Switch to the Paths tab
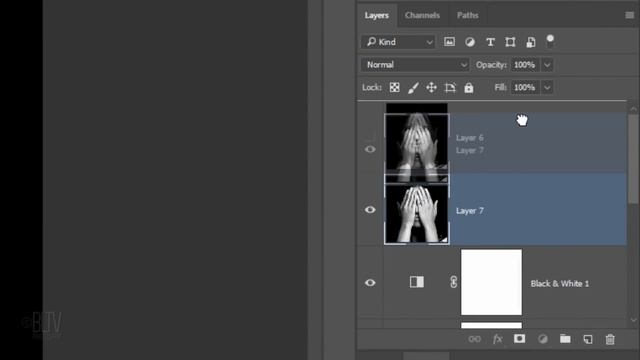640x360 pixels. coord(467,16)
